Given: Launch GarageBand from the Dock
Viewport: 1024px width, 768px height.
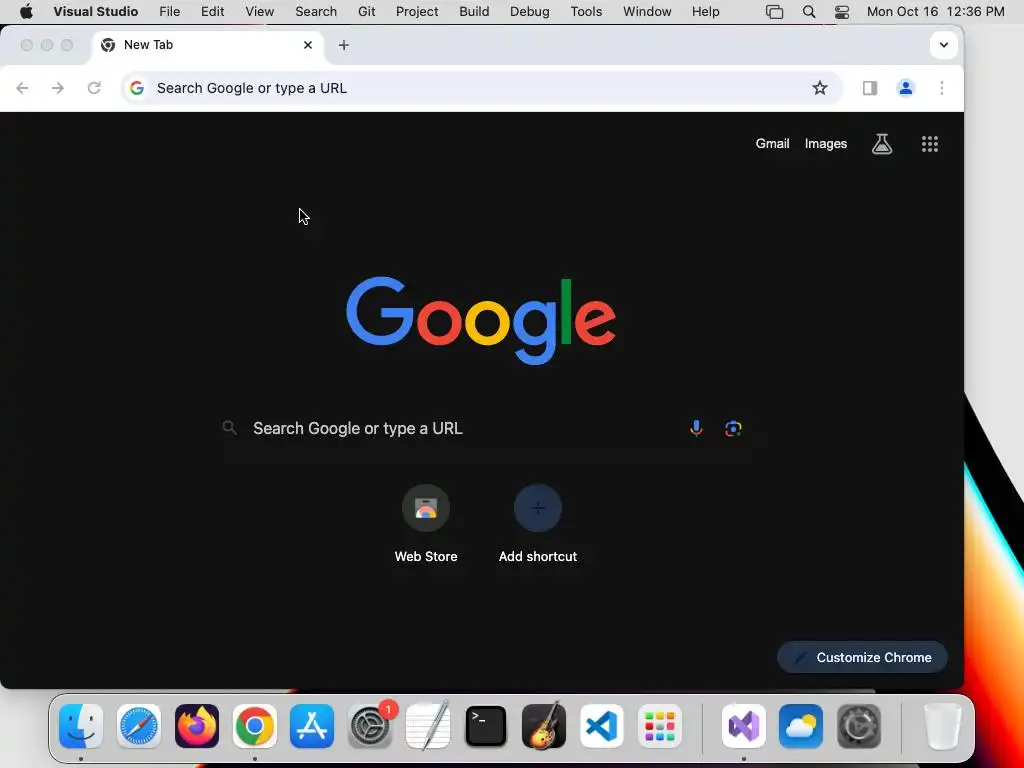Looking at the screenshot, I should point(543,726).
